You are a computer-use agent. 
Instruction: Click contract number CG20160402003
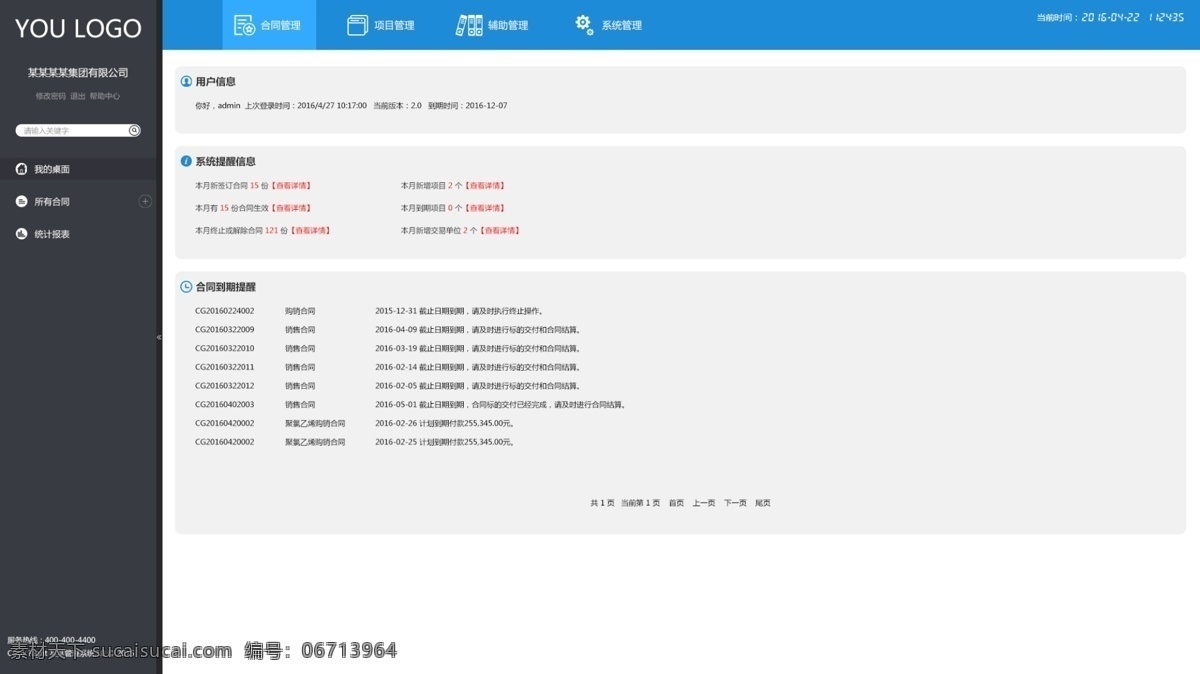225,404
